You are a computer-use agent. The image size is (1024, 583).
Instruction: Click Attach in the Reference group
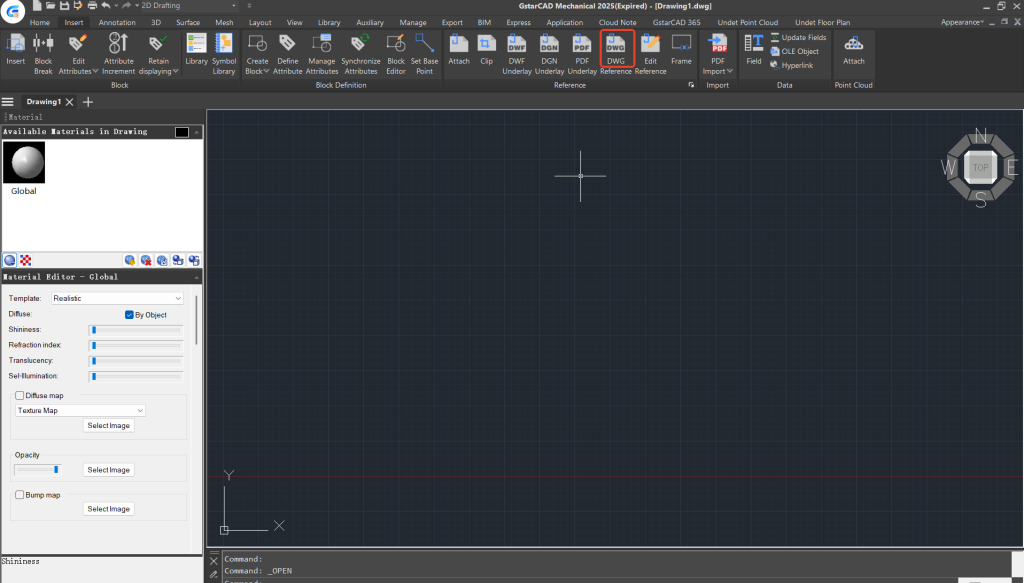pos(458,50)
